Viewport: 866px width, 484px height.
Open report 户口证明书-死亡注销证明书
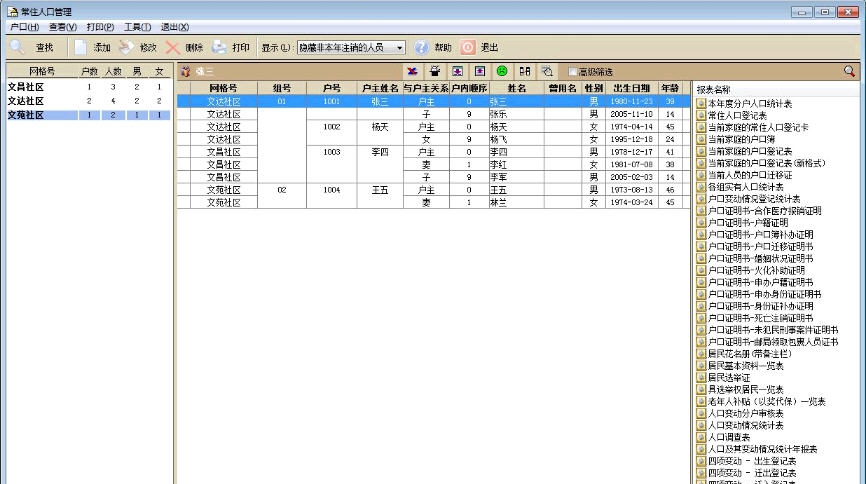click(x=761, y=318)
